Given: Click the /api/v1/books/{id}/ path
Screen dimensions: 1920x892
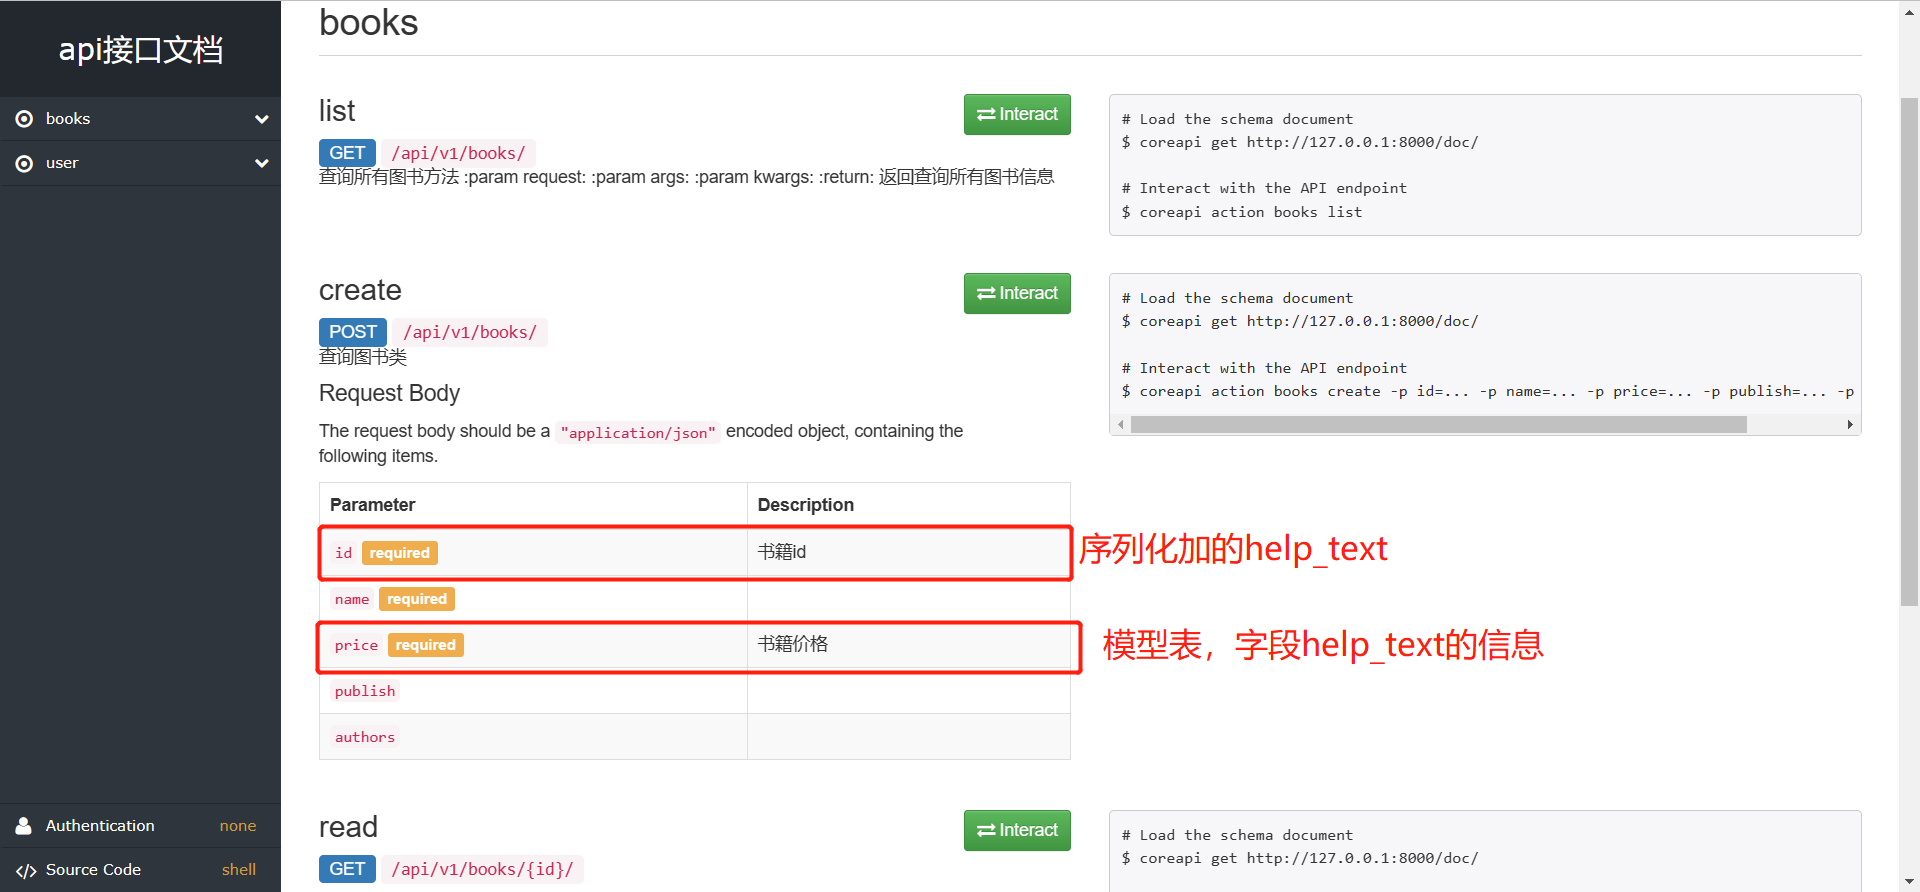Looking at the screenshot, I should point(482,869).
